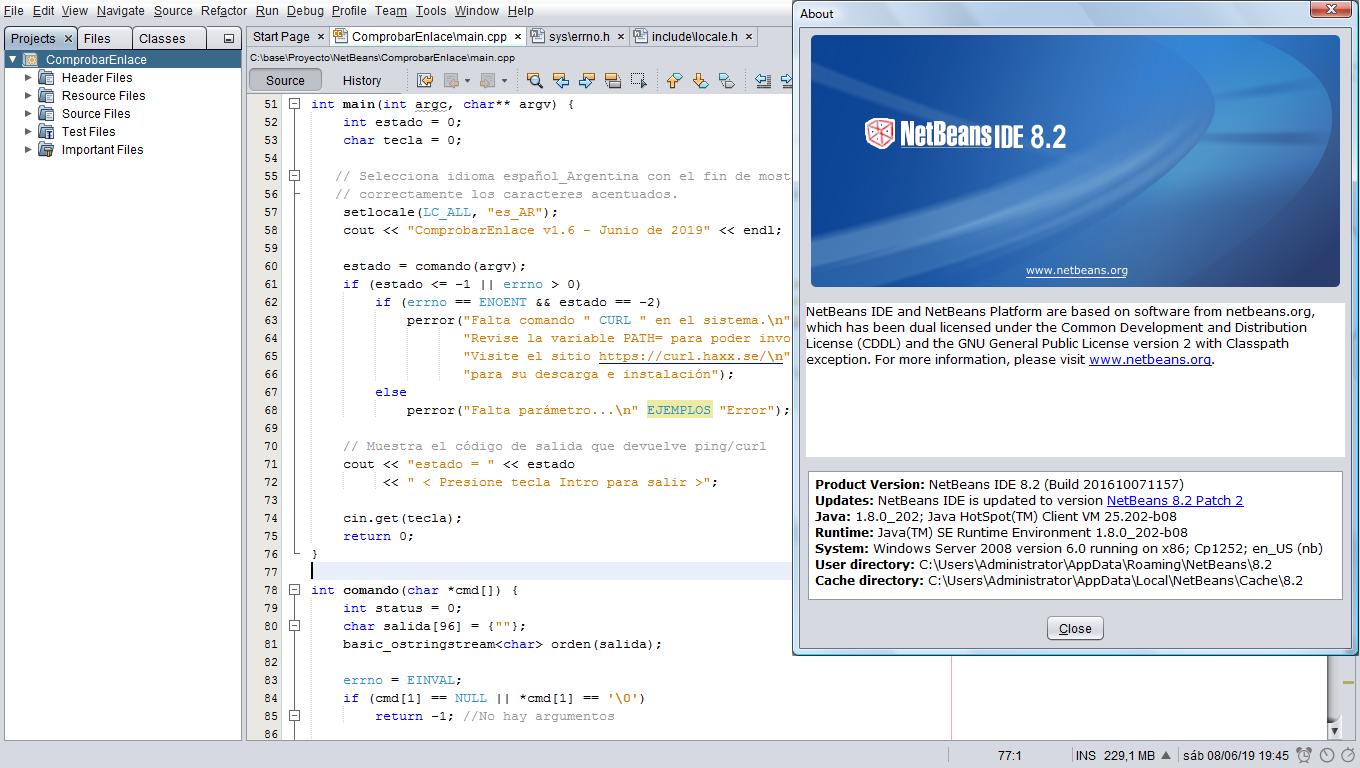Switch to include\locale.h editor tab

694,36
